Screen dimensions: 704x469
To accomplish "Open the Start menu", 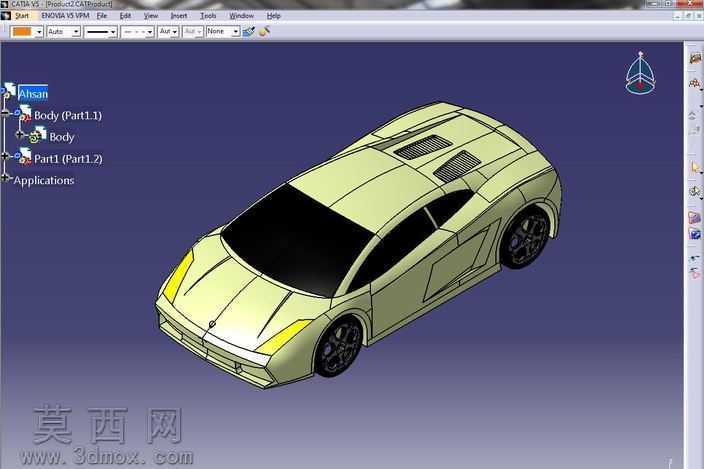I will point(22,16).
